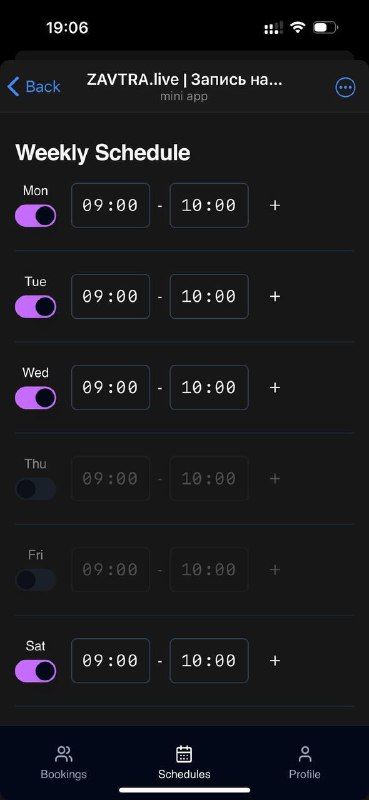Open Monday start time 09:00 picker
This screenshot has width=369, height=800.
110,205
